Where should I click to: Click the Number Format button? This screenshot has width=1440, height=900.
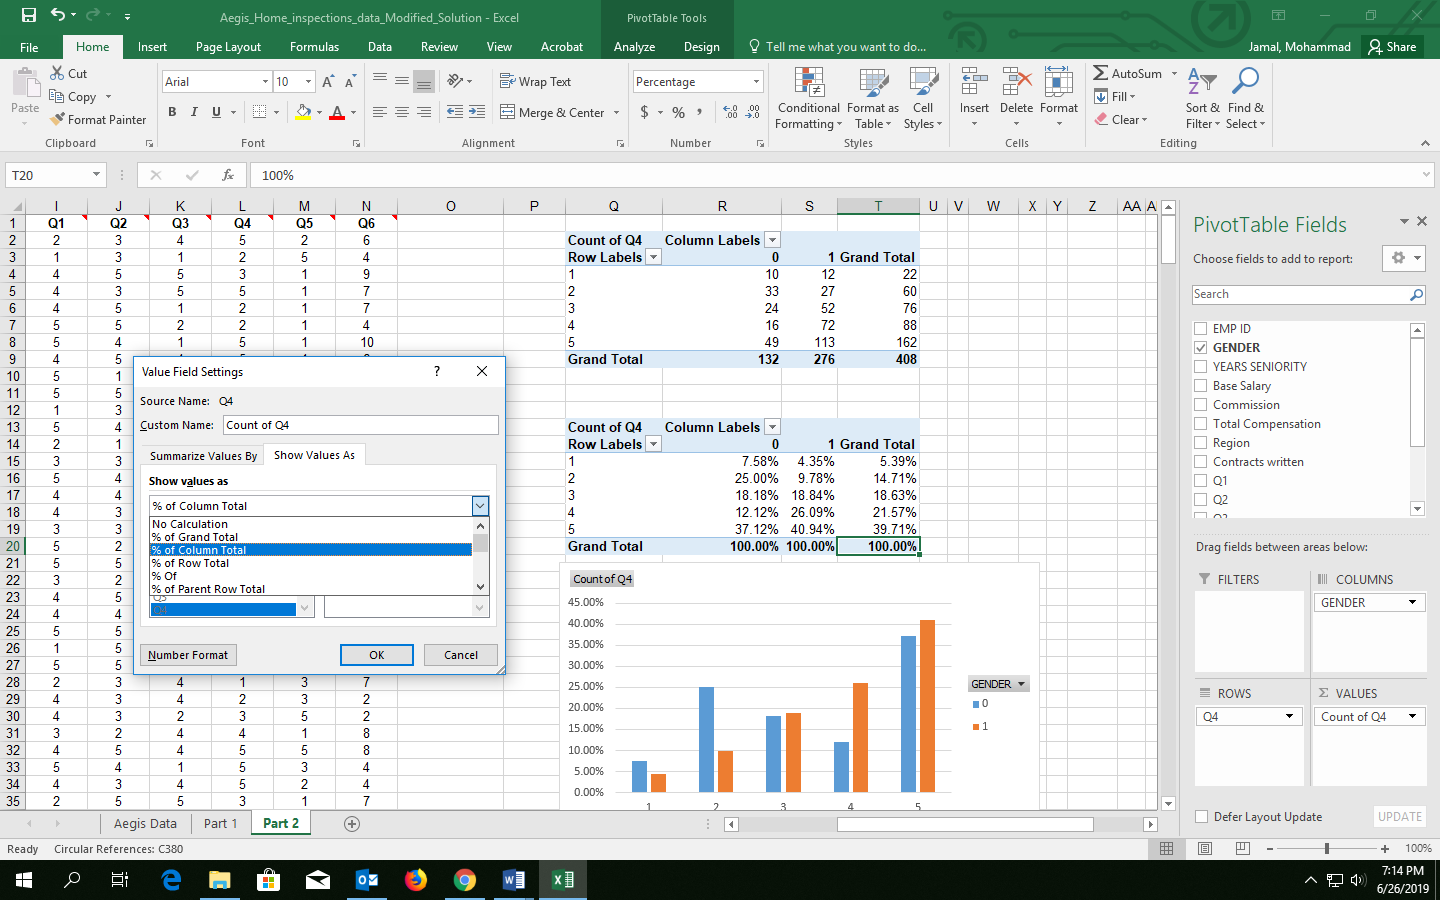click(188, 655)
